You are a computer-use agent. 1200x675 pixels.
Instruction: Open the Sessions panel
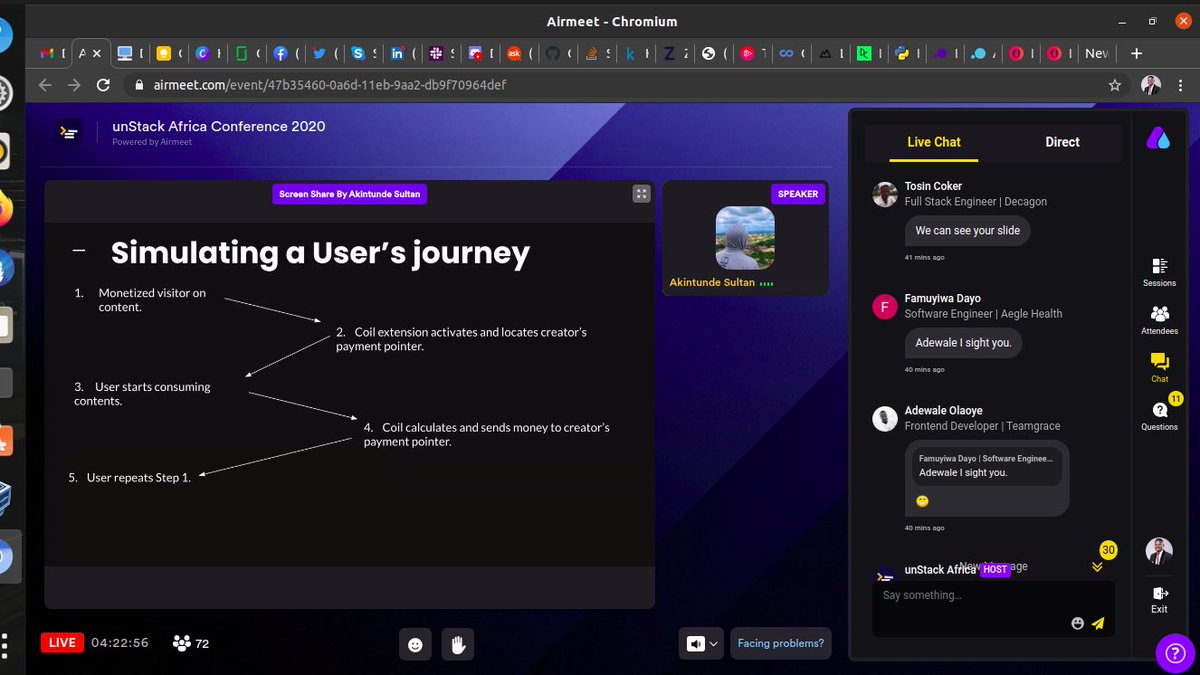pyautogui.click(x=1159, y=272)
